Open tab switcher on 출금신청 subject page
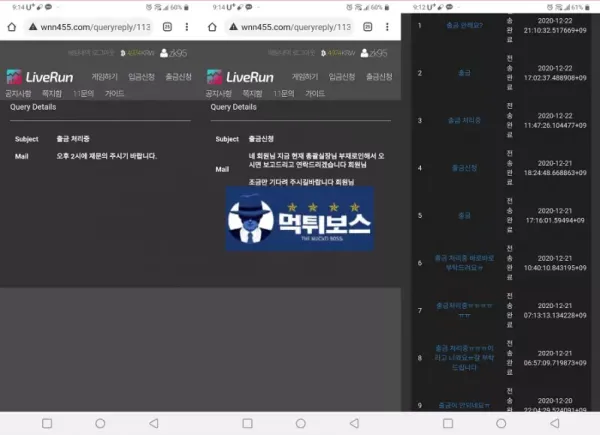Viewport: 600px width, 435px height. click(368, 27)
